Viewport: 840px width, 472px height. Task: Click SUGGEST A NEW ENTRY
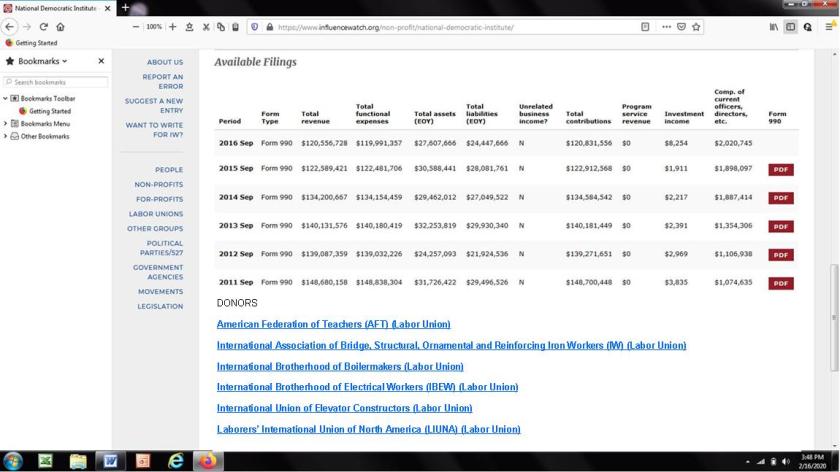tap(154, 106)
